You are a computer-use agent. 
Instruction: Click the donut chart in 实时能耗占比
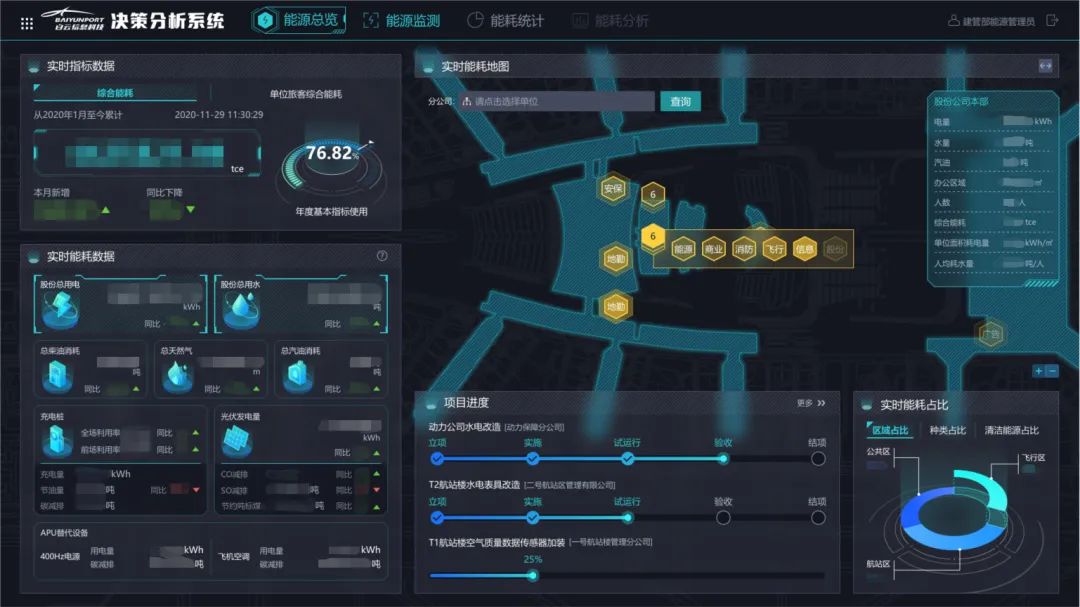pyautogui.click(x=955, y=510)
